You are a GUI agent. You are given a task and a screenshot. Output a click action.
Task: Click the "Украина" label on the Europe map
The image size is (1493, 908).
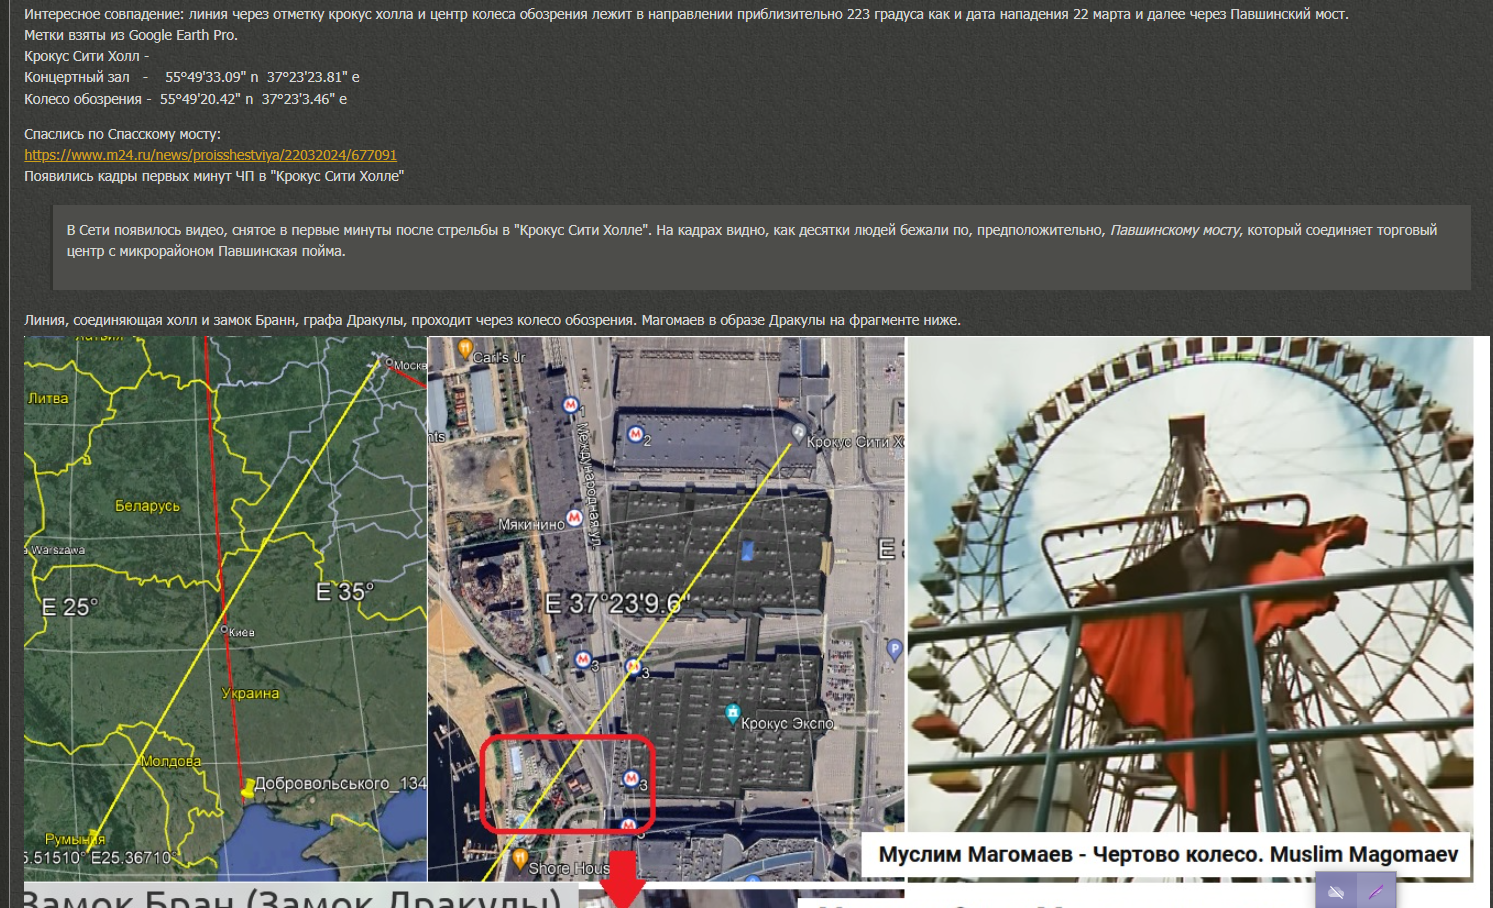tap(250, 693)
